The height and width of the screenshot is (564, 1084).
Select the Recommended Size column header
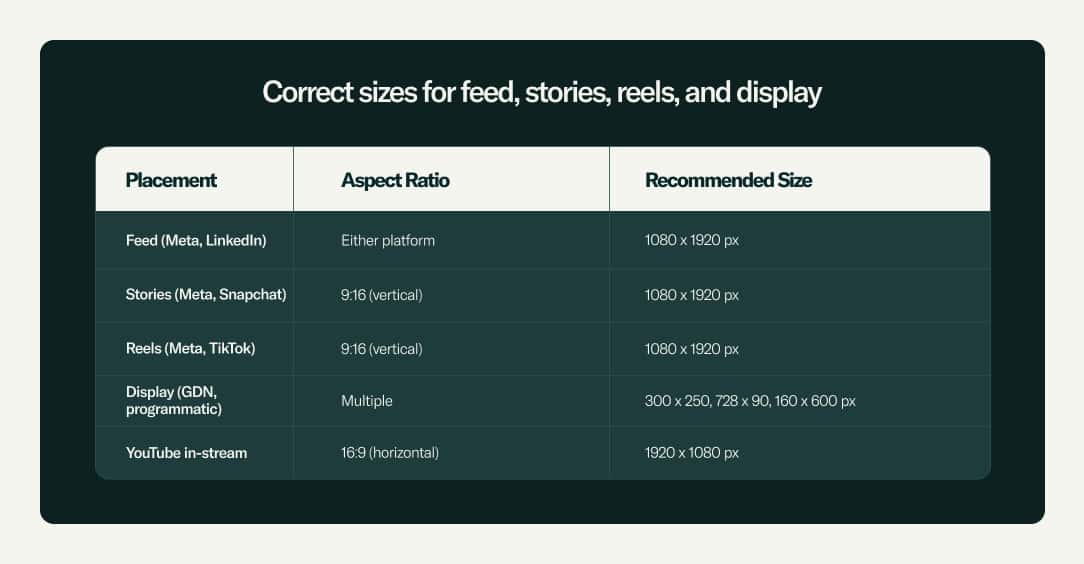tap(728, 181)
